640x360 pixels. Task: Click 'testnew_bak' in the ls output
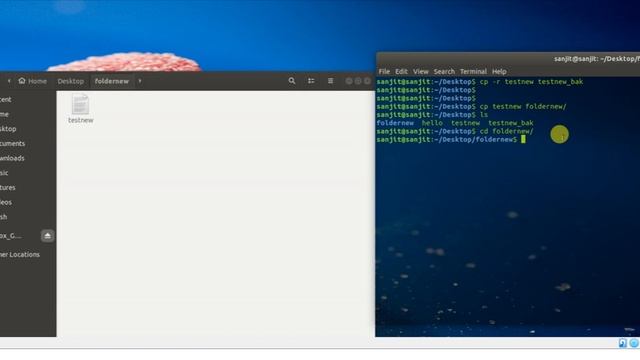pyautogui.click(x=511, y=123)
